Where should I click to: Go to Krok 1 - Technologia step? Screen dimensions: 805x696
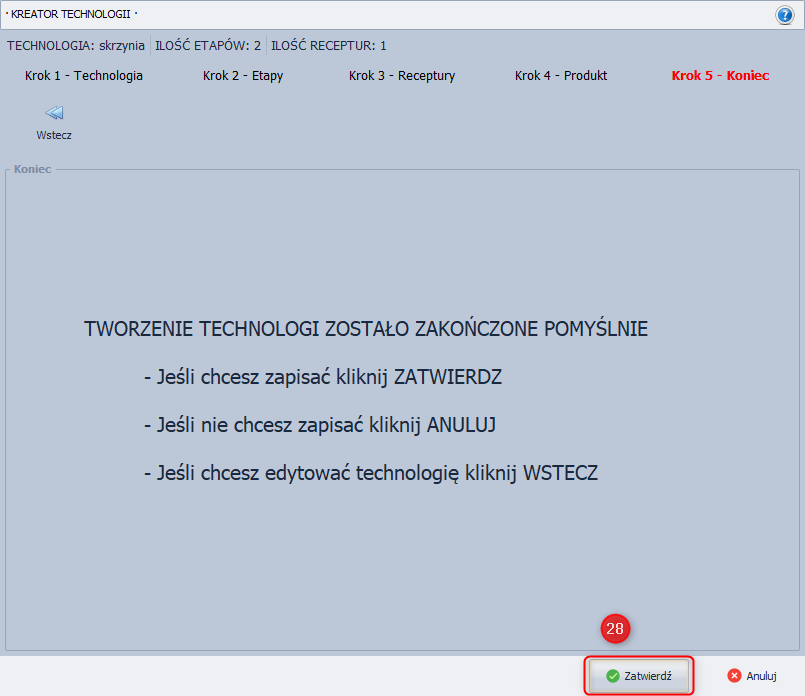pos(84,76)
